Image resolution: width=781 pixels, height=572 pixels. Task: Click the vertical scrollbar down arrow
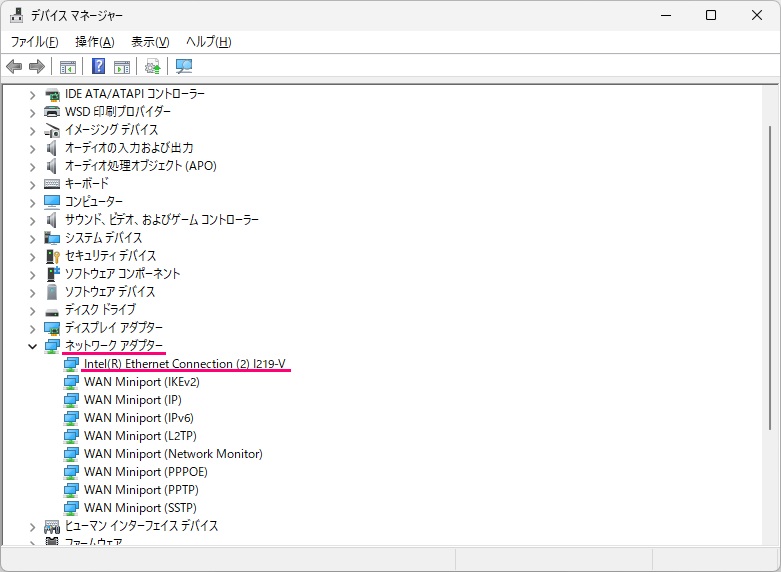tap(771, 538)
